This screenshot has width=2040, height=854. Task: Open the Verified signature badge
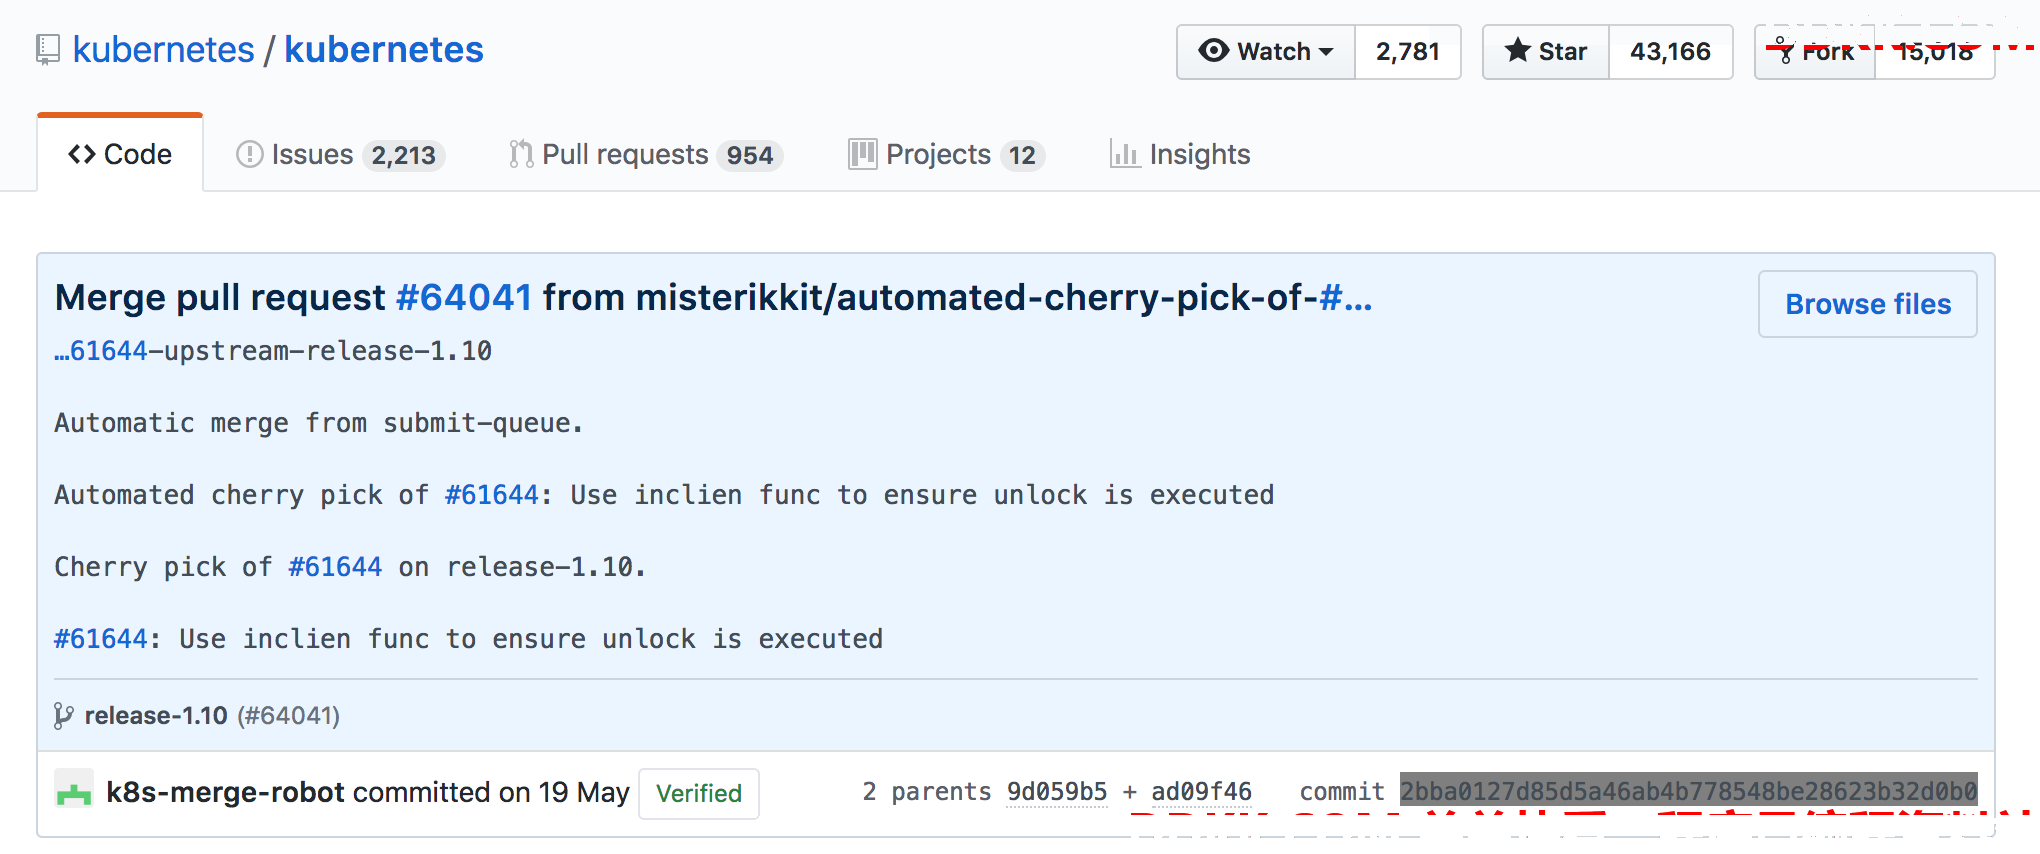[699, 793]
